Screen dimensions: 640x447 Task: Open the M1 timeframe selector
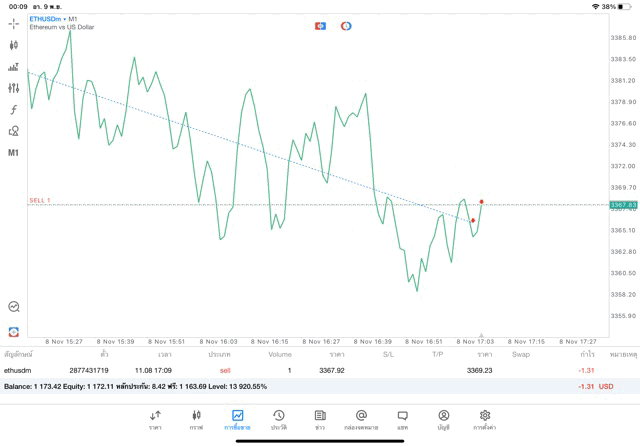[x=14, y=153]
